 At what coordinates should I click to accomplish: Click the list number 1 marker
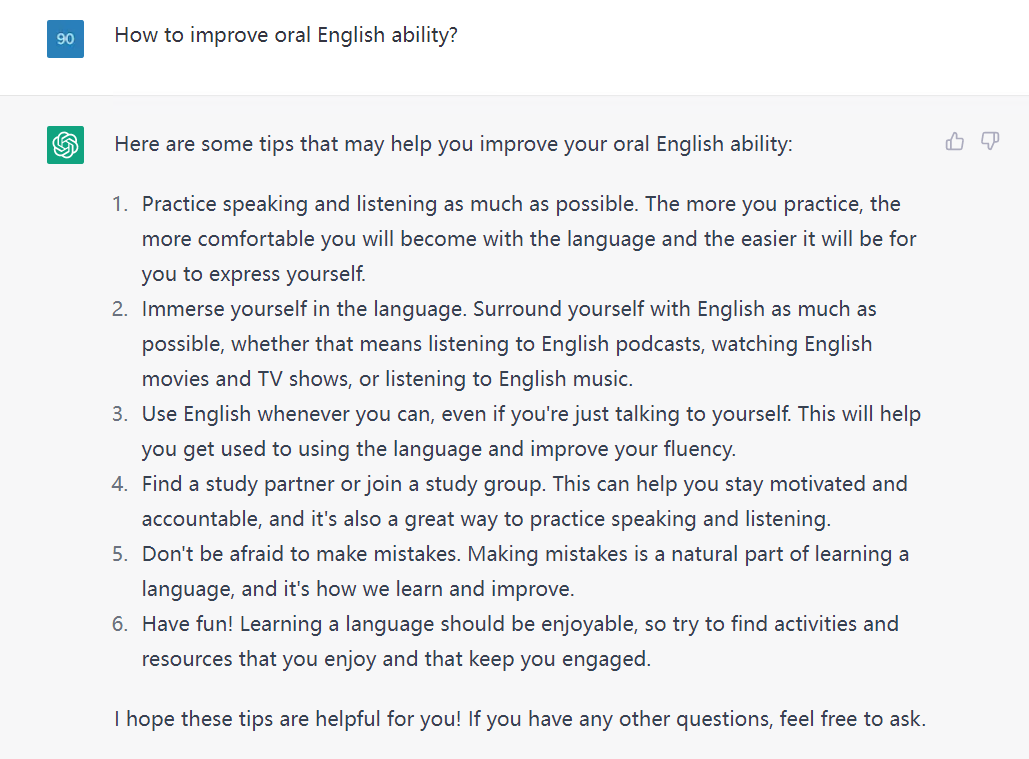119,204
